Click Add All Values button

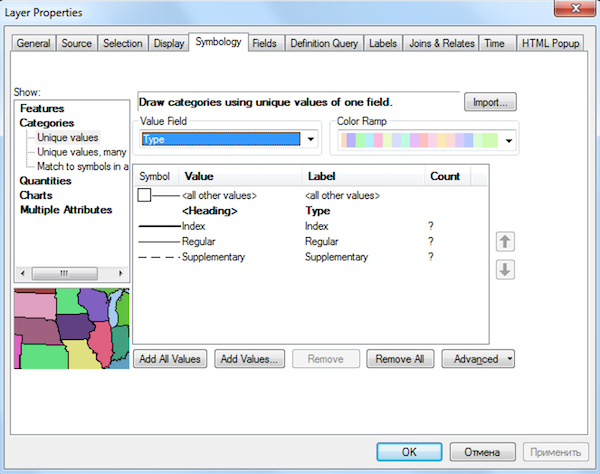point(170,359)
